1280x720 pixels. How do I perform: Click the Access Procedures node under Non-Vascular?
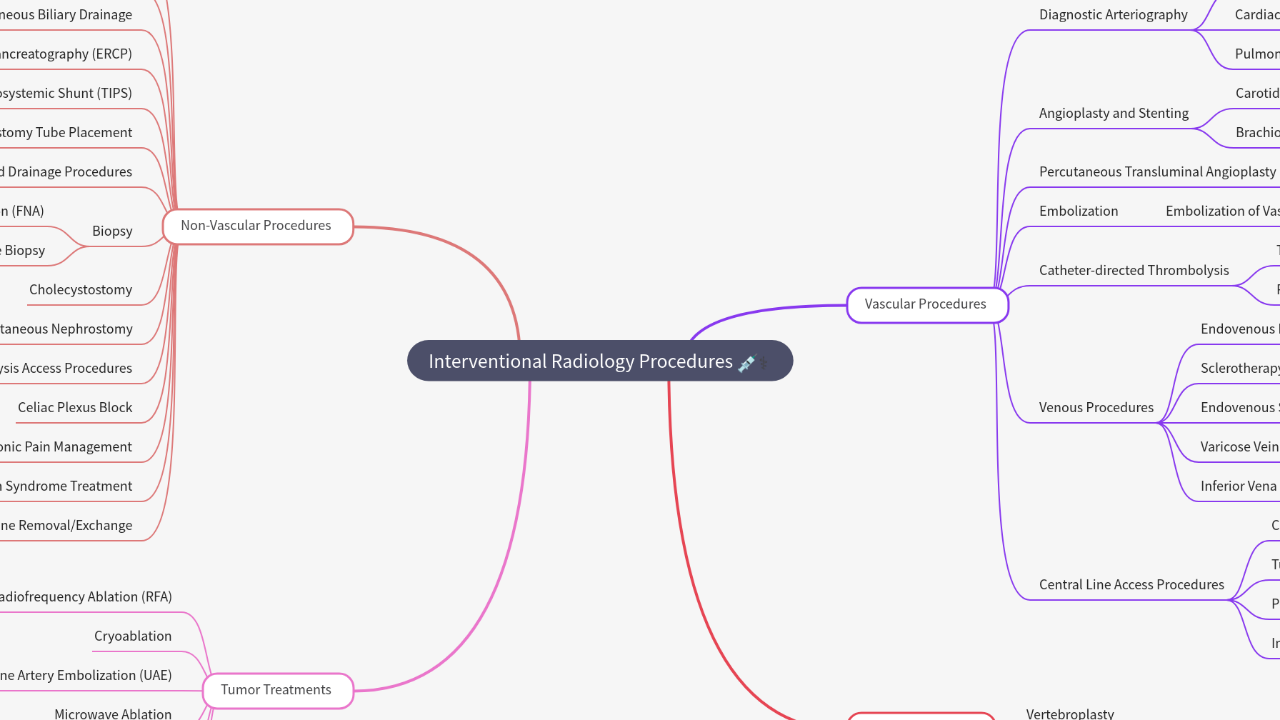tap(66, 368)
